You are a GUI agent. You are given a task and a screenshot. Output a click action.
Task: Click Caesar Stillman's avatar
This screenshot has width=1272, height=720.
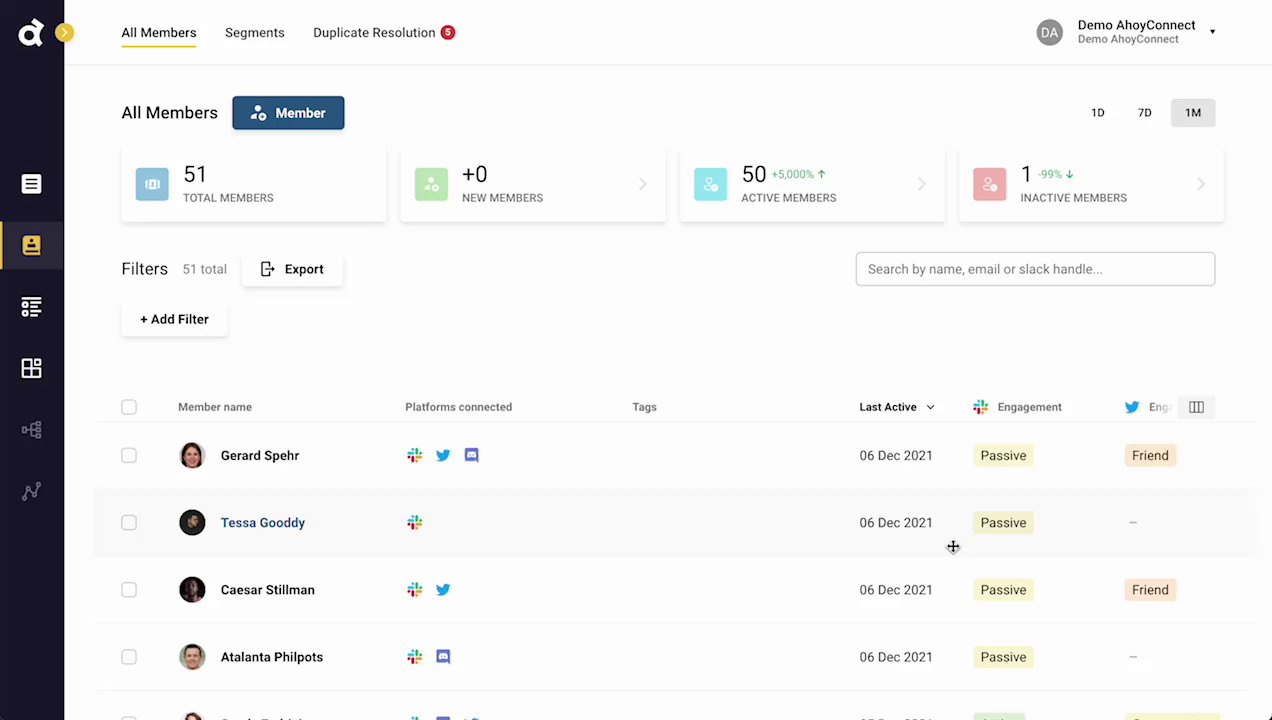(x=192, y=590)
